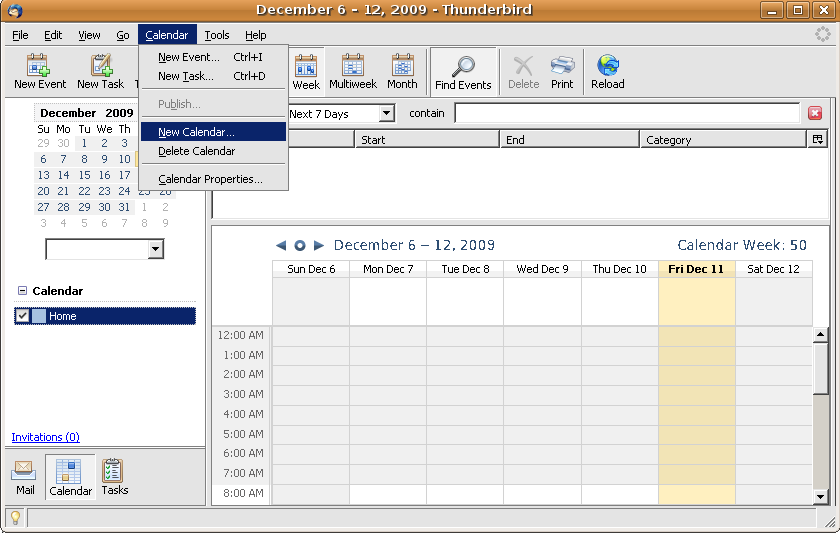This screenshot has height=533, width=840.
Task: Click the New Task toolbar icon
Action: 101,65
